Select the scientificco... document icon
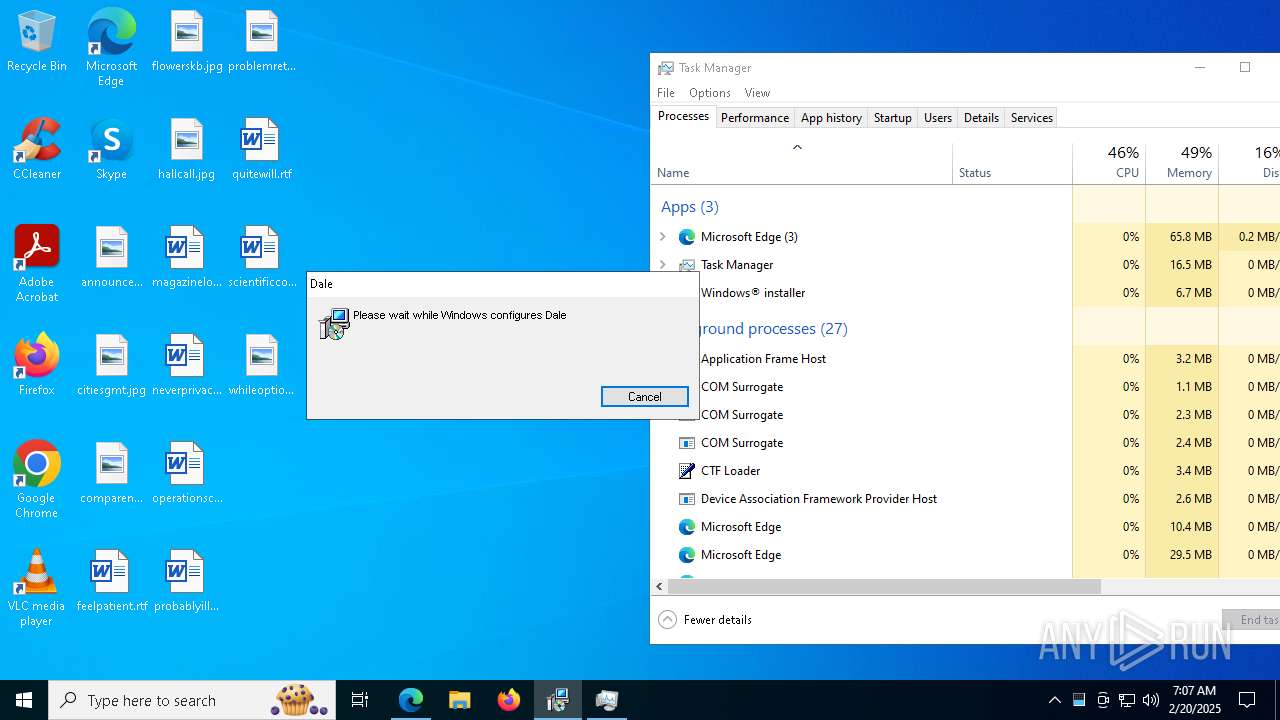 pyautogui.click(x=262, y=257)
